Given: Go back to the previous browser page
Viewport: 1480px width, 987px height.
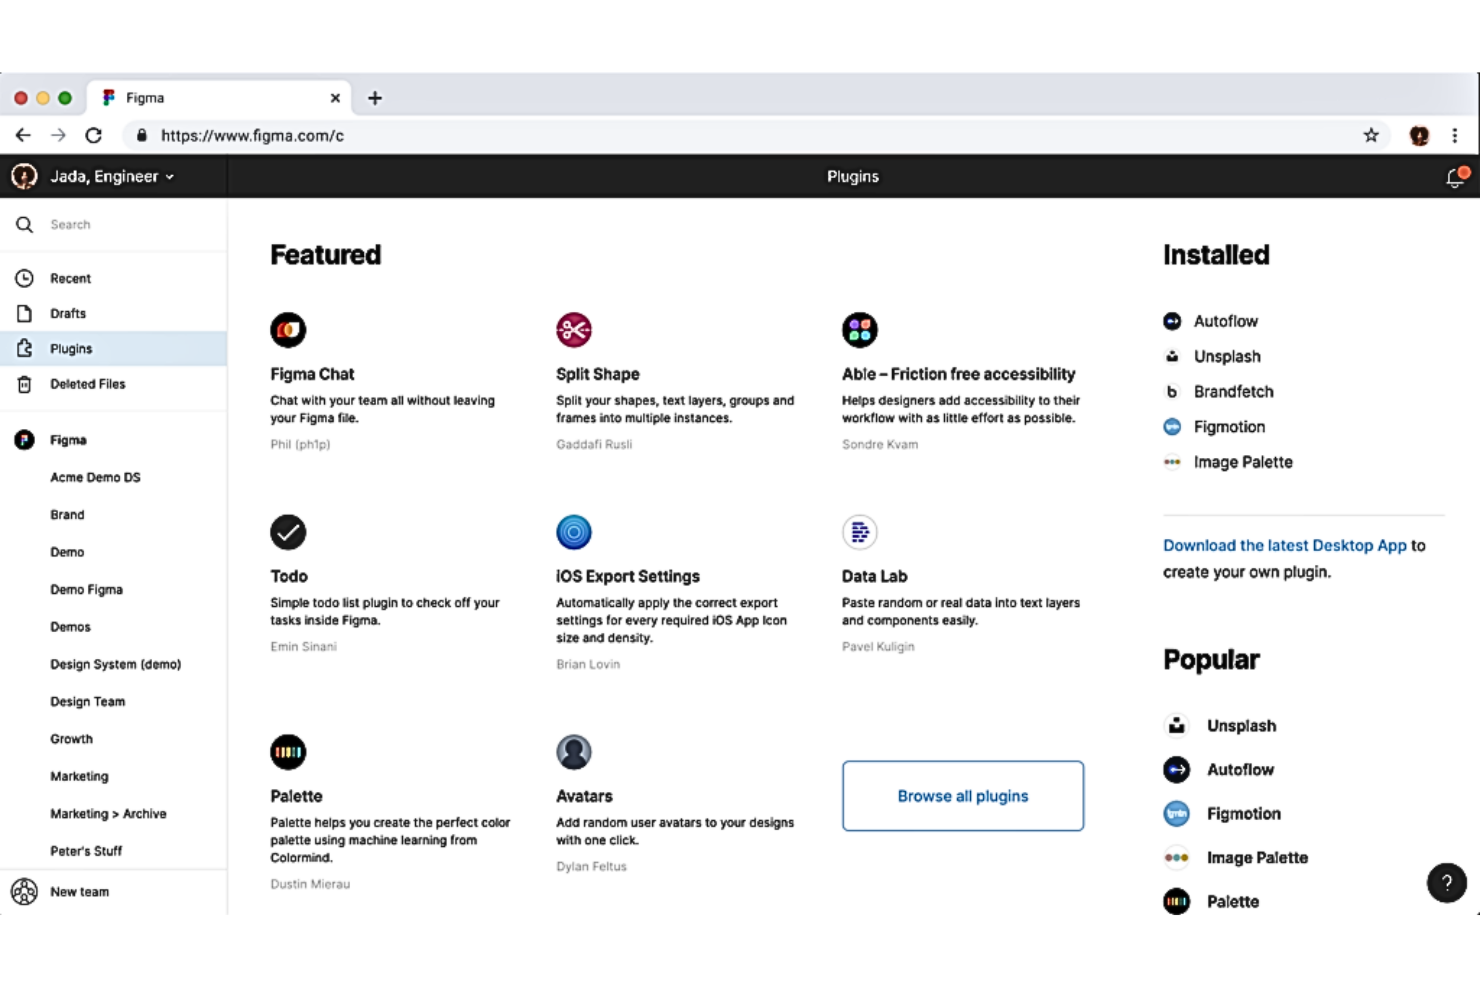Looking at the screenshot, I should [23, 135].
